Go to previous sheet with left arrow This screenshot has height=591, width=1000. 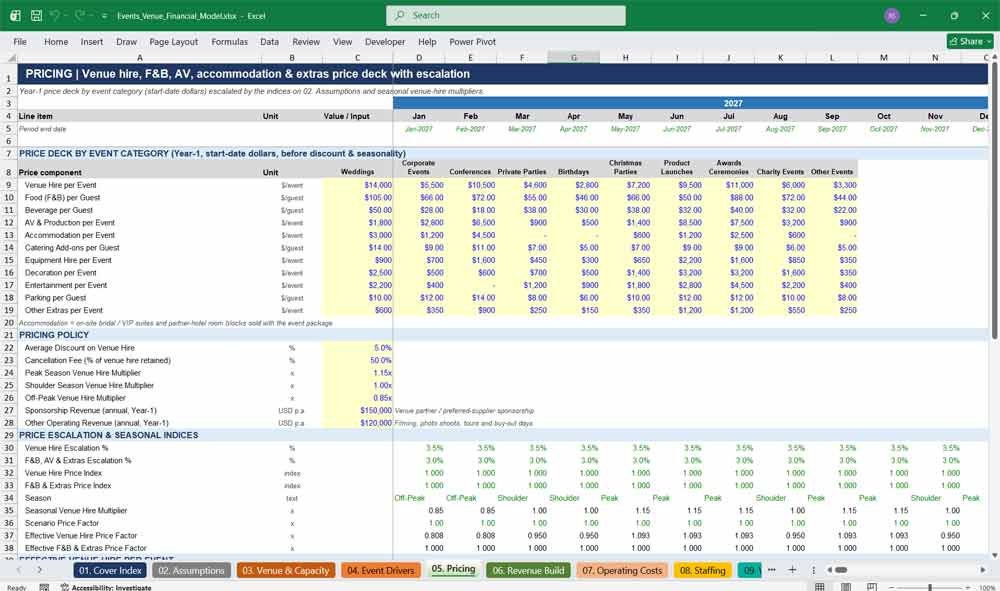pyautogui.click(x=18, y=570)
